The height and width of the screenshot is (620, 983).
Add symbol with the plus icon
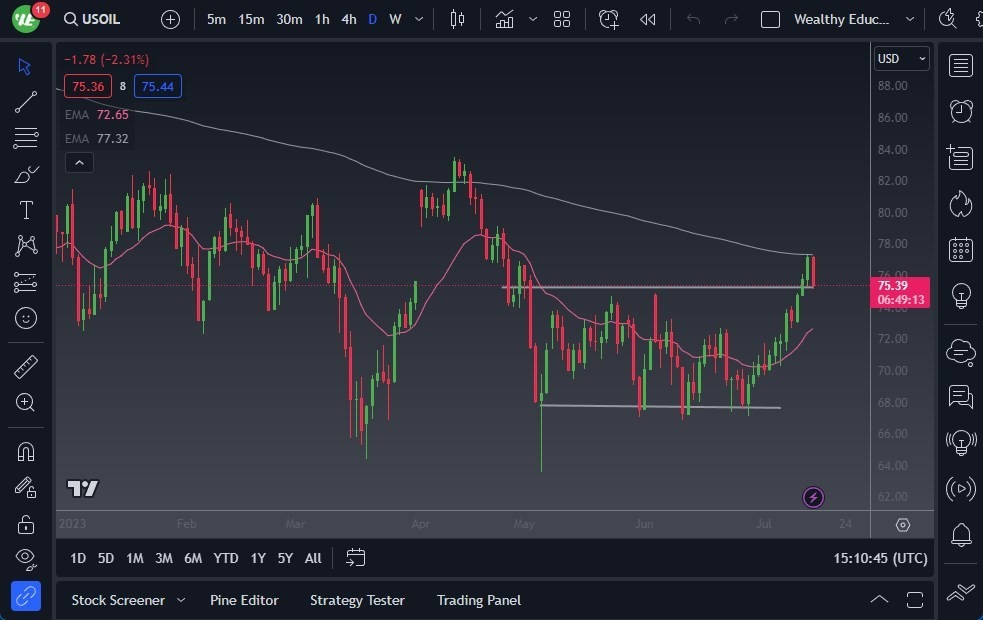point(171,19)
